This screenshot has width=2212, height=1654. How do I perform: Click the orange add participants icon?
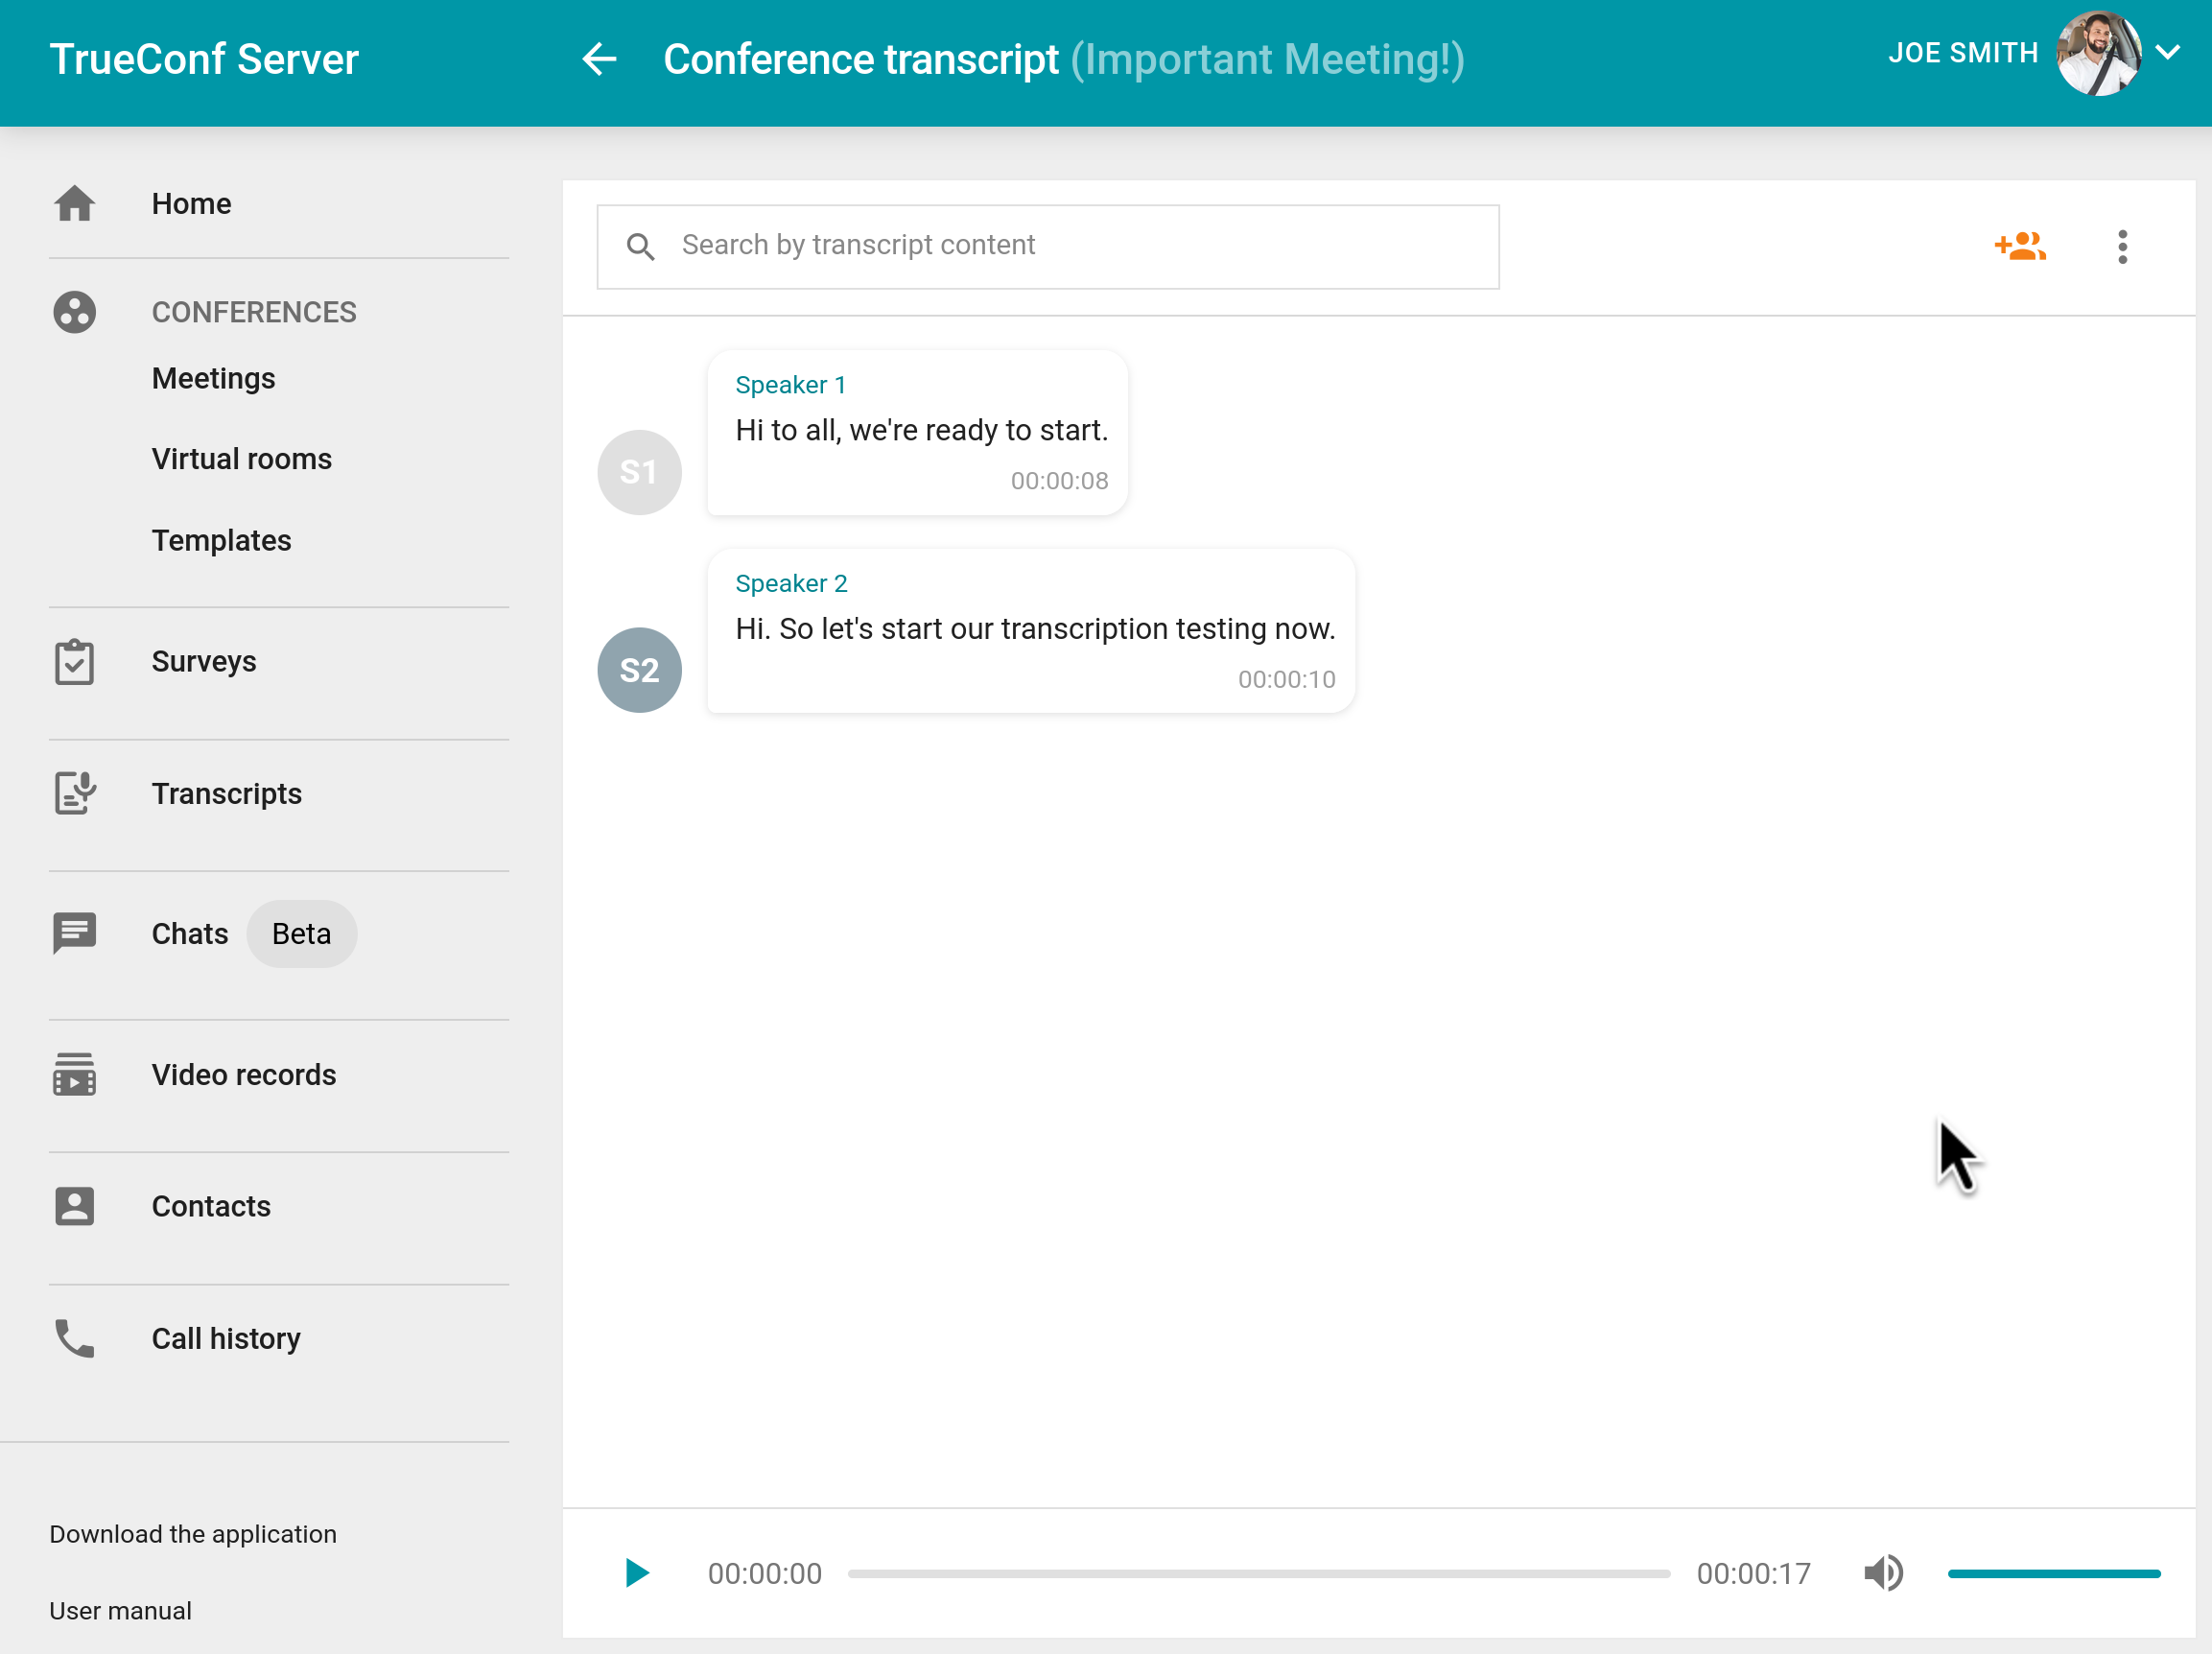[2020, 246]
